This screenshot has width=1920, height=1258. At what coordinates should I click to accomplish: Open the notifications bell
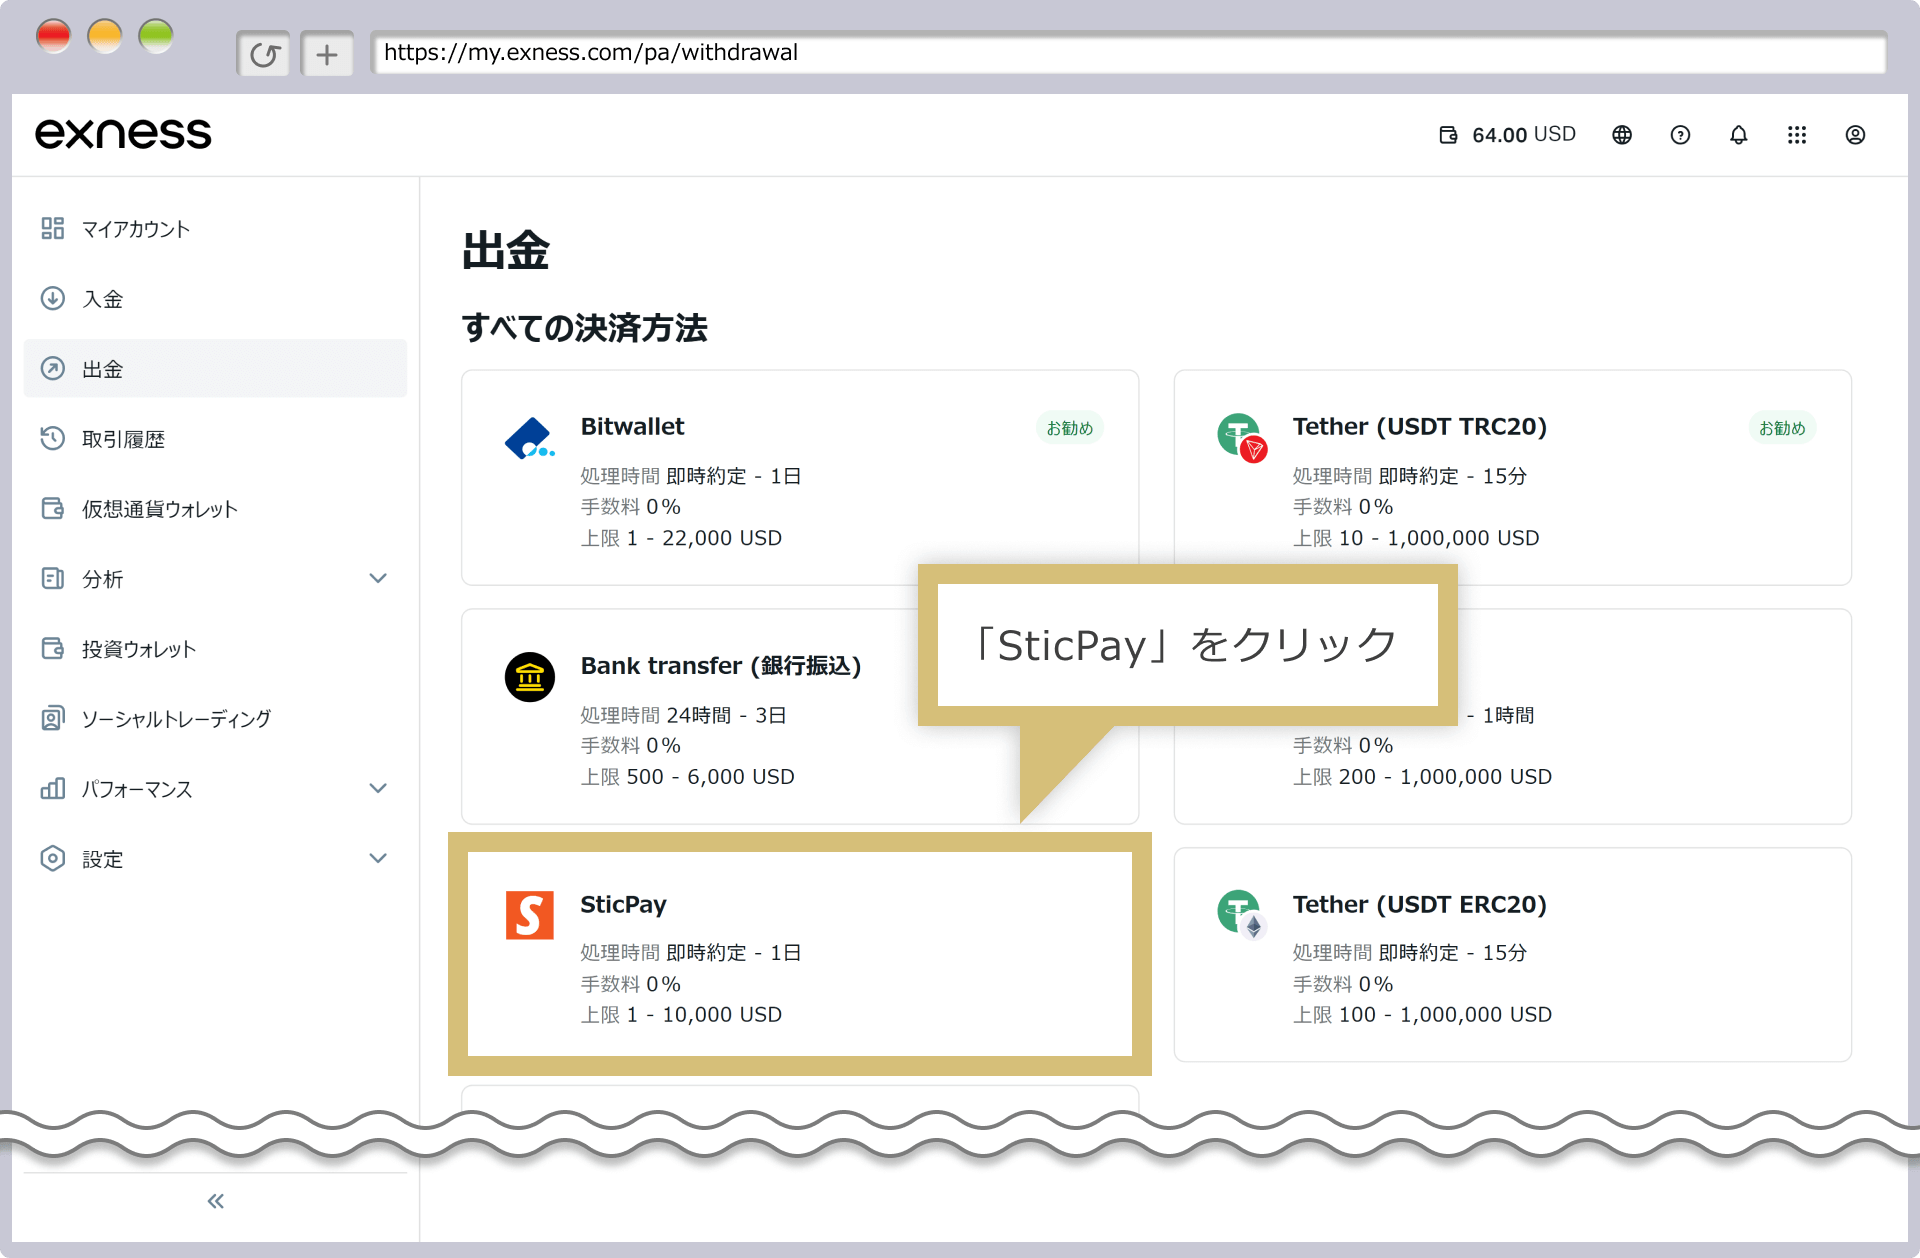1739,135
